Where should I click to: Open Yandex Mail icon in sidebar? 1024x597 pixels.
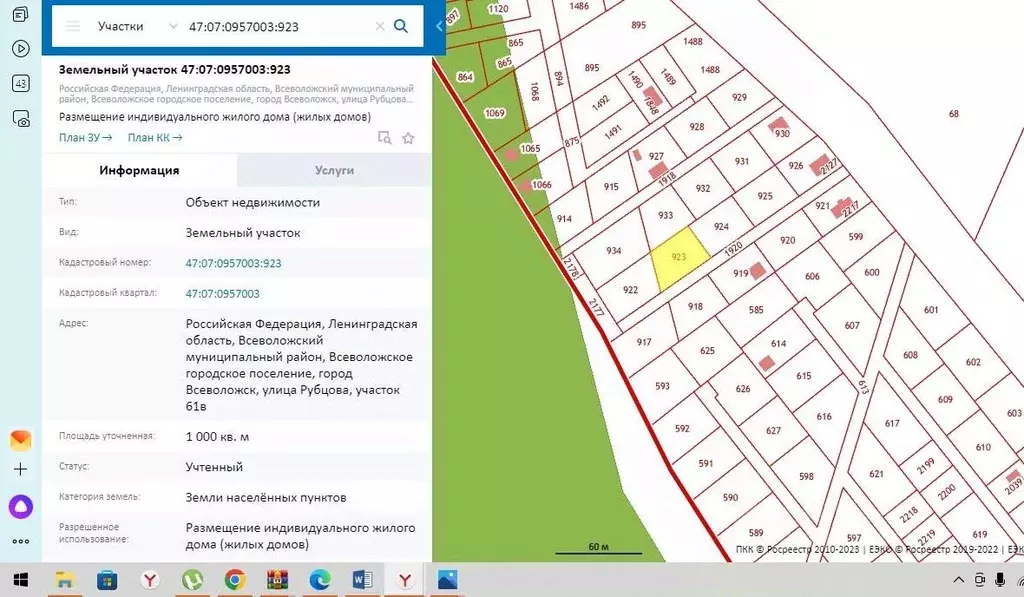[x=21, y=440]
